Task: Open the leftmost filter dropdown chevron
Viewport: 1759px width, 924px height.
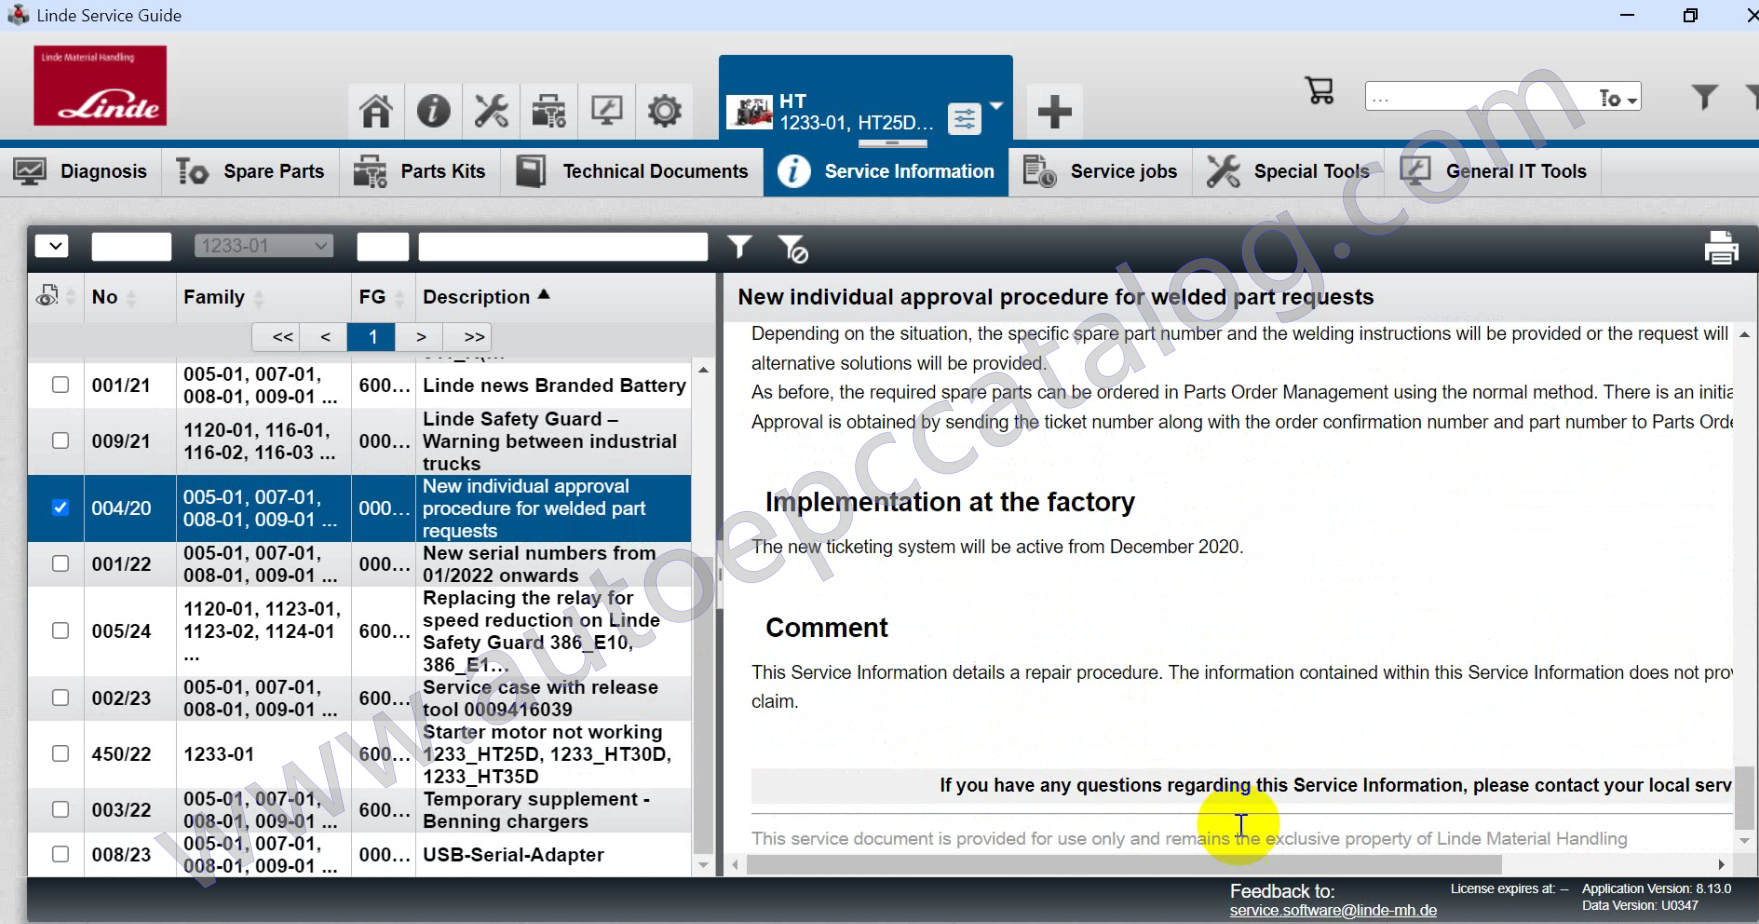Action: point(52,246)
